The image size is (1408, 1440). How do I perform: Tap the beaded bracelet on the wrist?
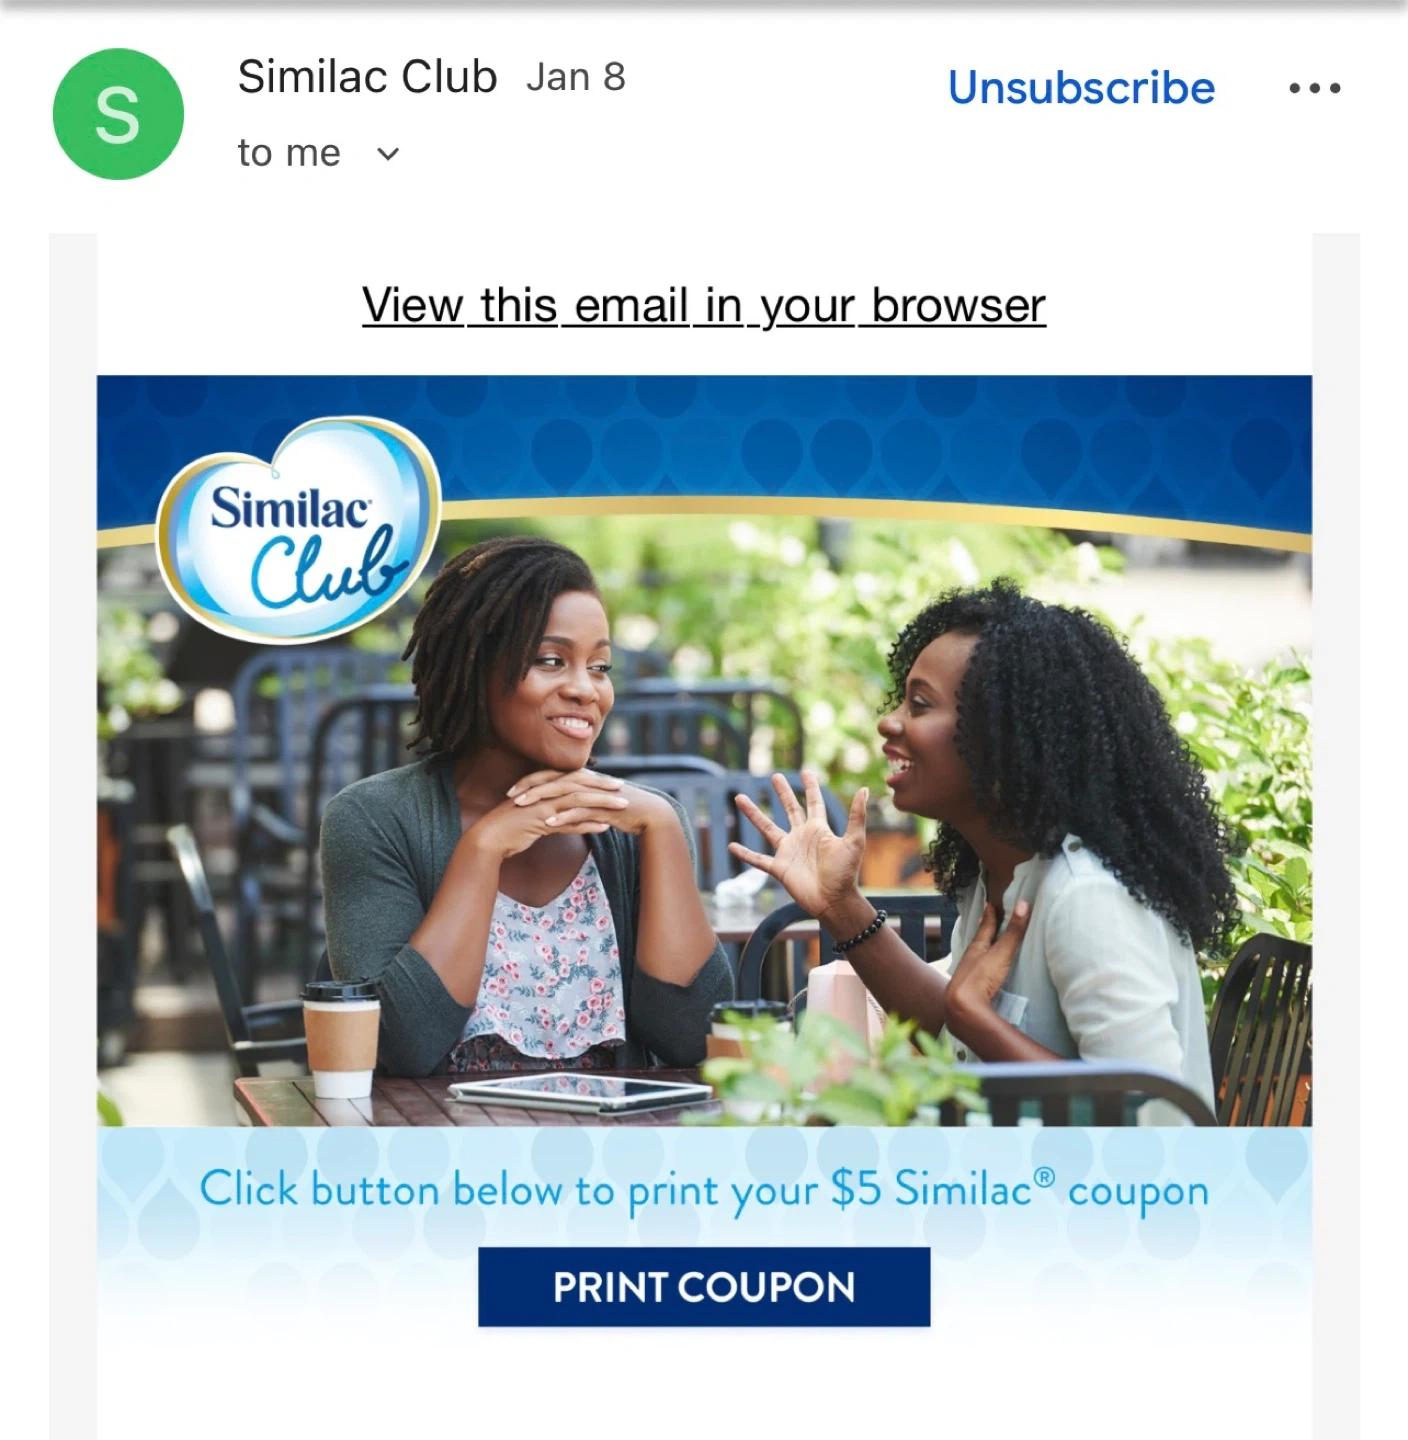click(x=860, y=932)
